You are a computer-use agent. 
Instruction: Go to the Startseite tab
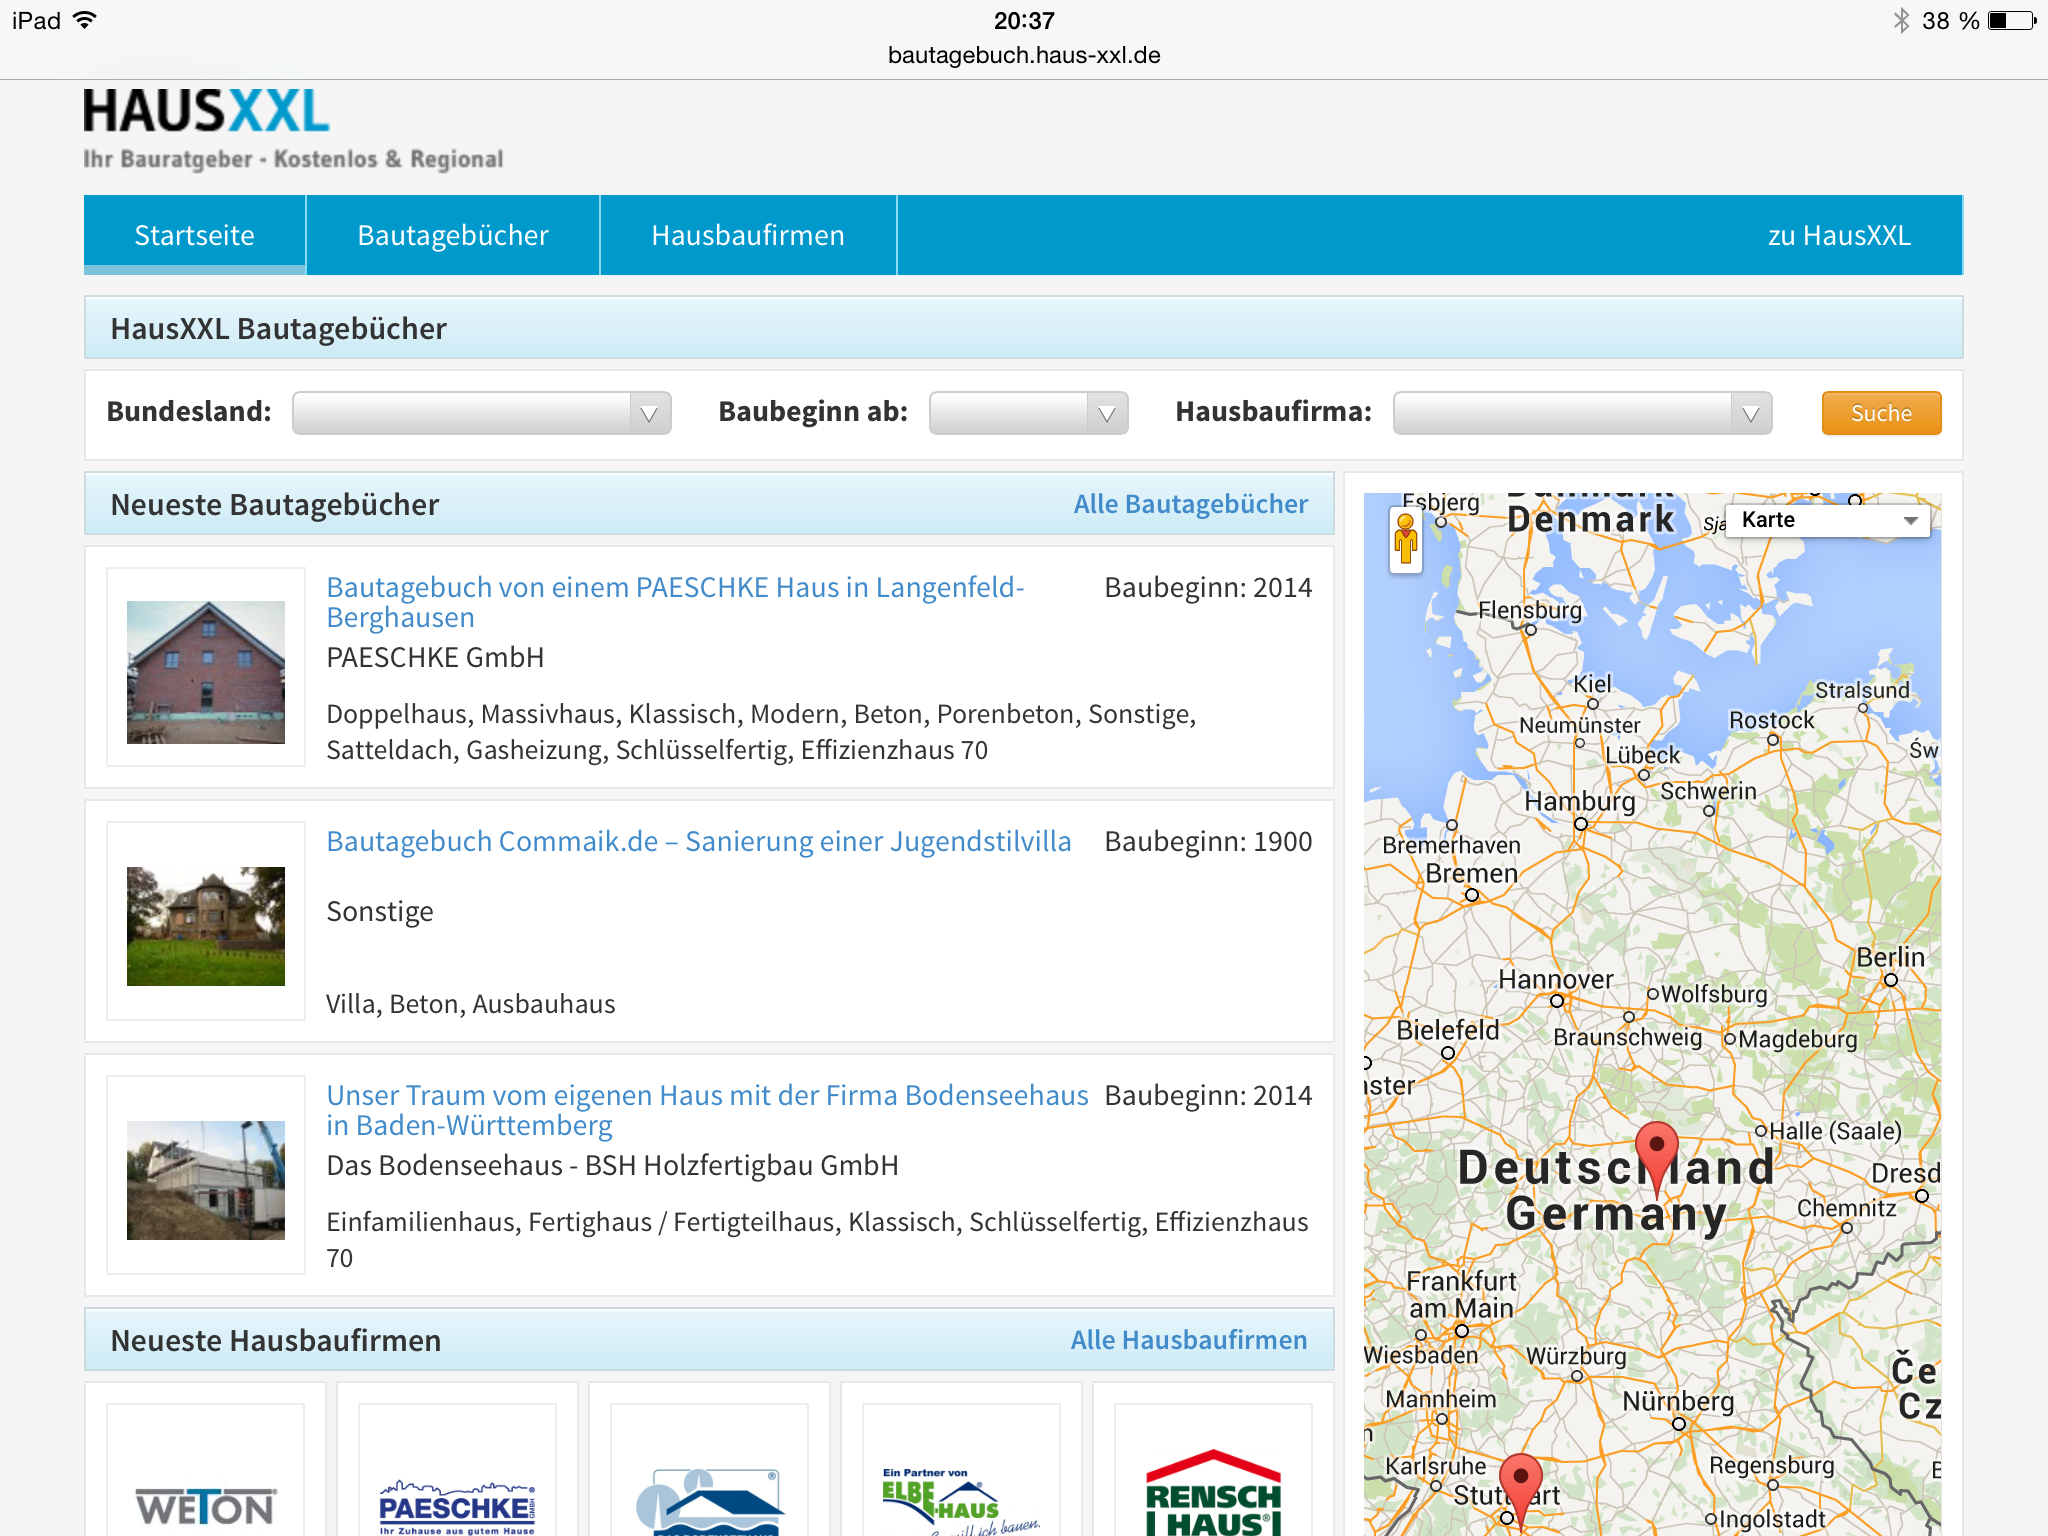(x=194, y=235)
